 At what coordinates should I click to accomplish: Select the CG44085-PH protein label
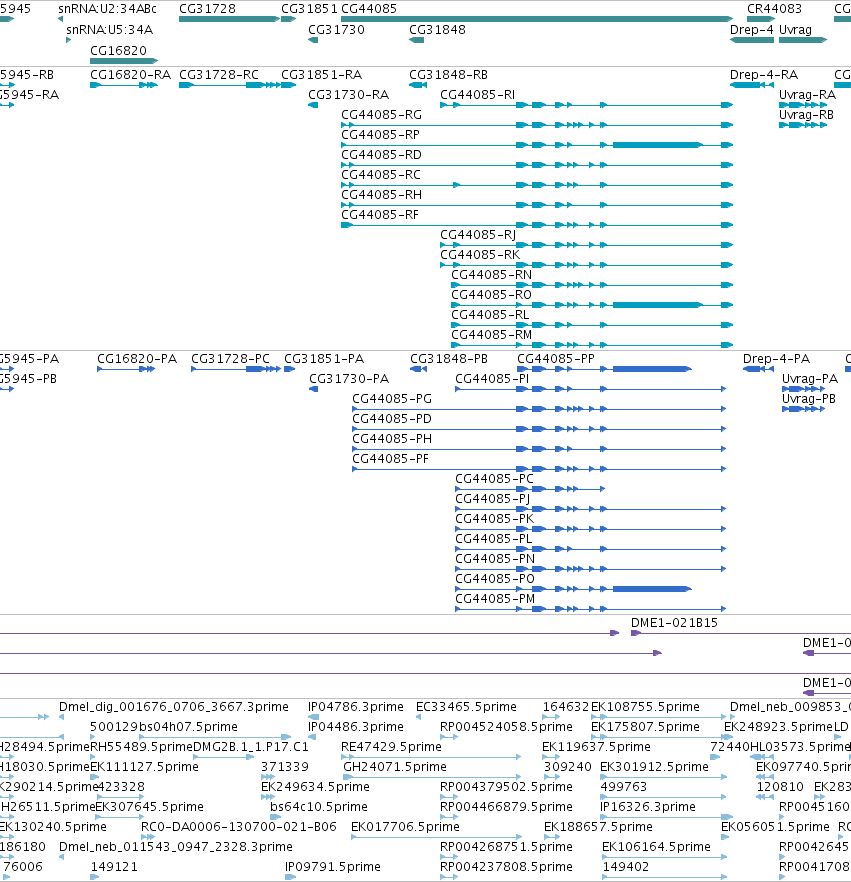coord(392,439)
